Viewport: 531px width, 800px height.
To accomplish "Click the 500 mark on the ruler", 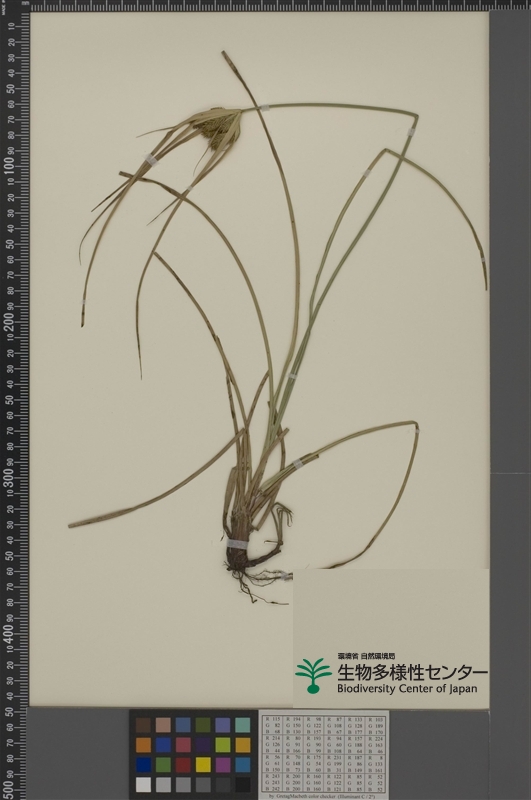I will click(x=9, y=787).
